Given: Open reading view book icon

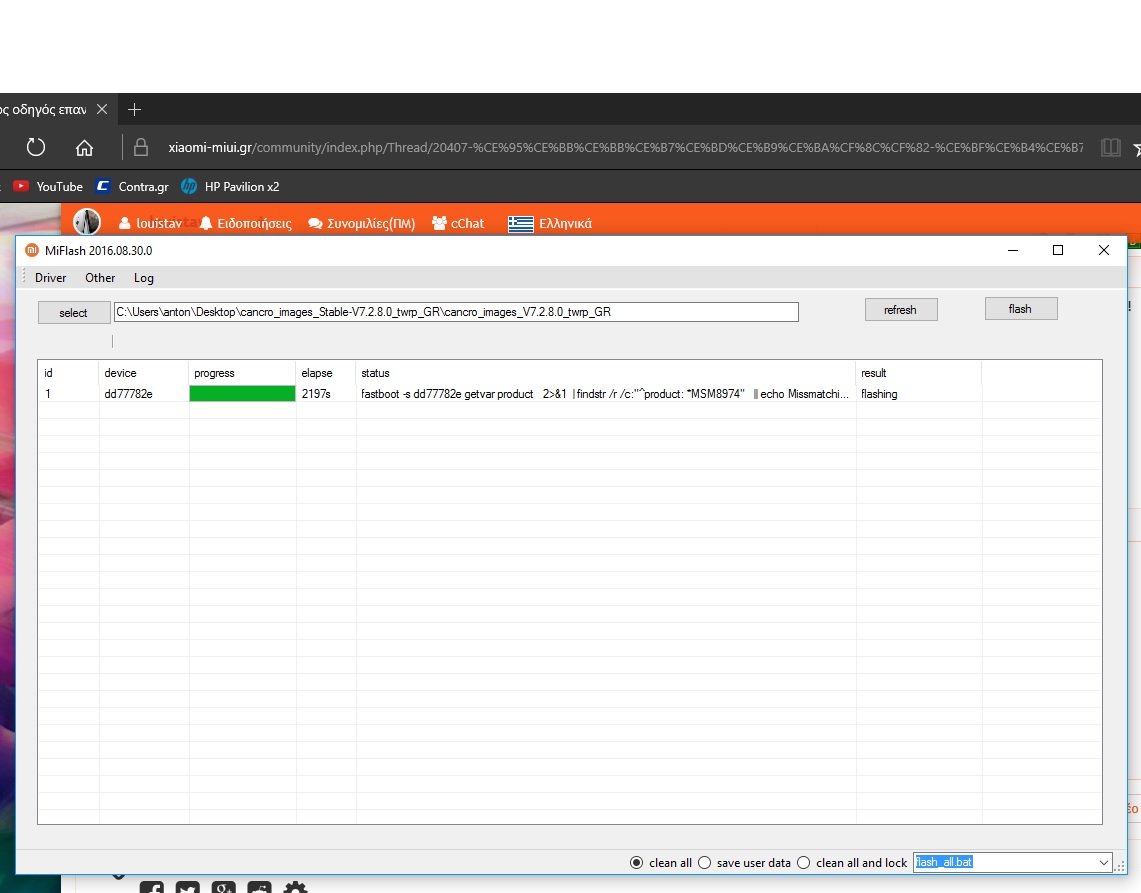Looking at the screenshot, I should tap(1110, 148).
